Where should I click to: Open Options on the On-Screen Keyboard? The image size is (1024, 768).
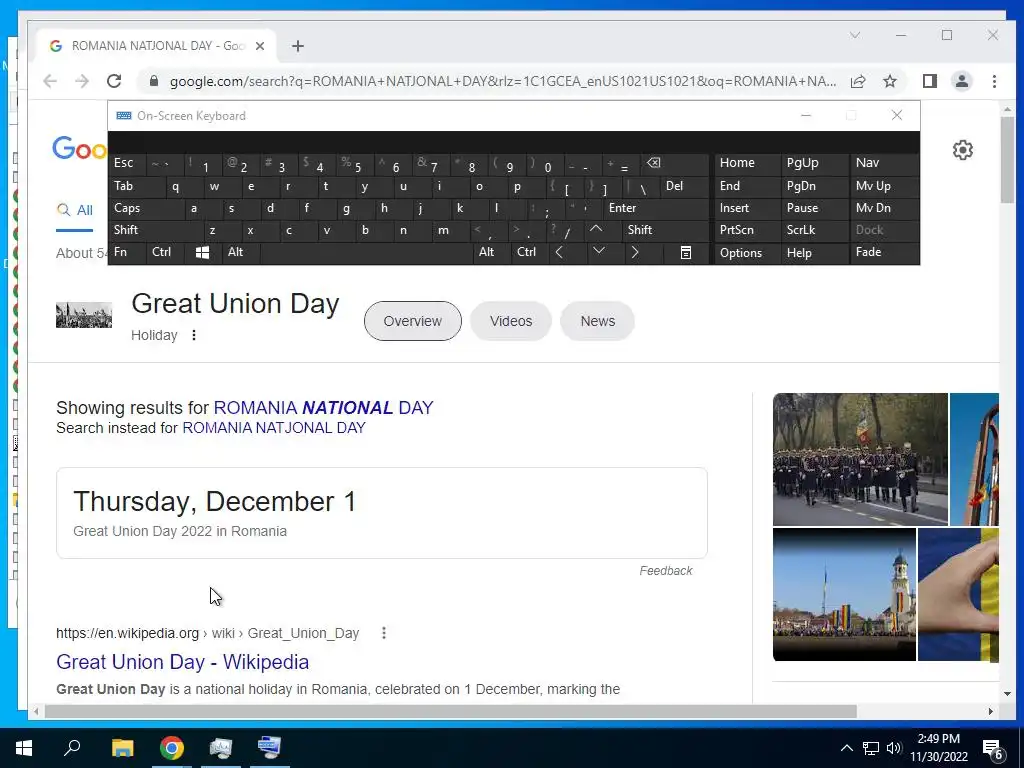pyautogui.click(x=747, y=253)
